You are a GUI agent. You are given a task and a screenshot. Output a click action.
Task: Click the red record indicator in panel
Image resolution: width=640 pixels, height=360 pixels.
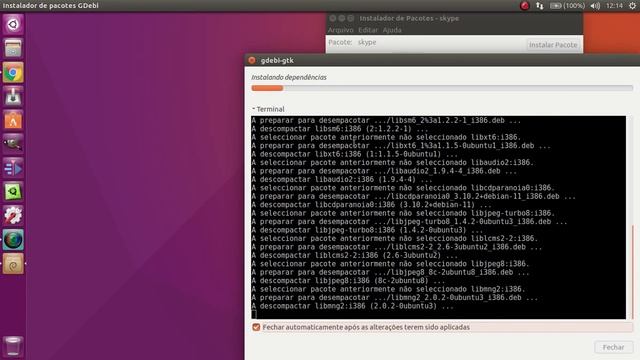tap(524, 6)
